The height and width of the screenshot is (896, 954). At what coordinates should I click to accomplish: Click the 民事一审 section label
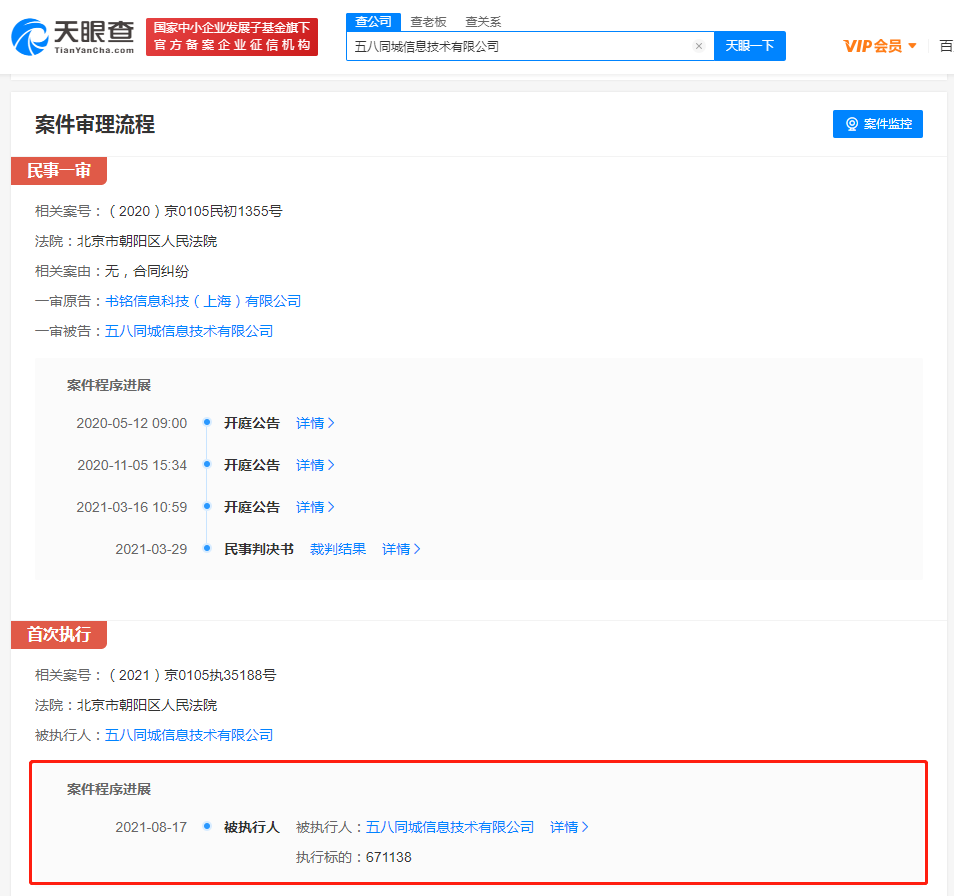click(59, 171)
